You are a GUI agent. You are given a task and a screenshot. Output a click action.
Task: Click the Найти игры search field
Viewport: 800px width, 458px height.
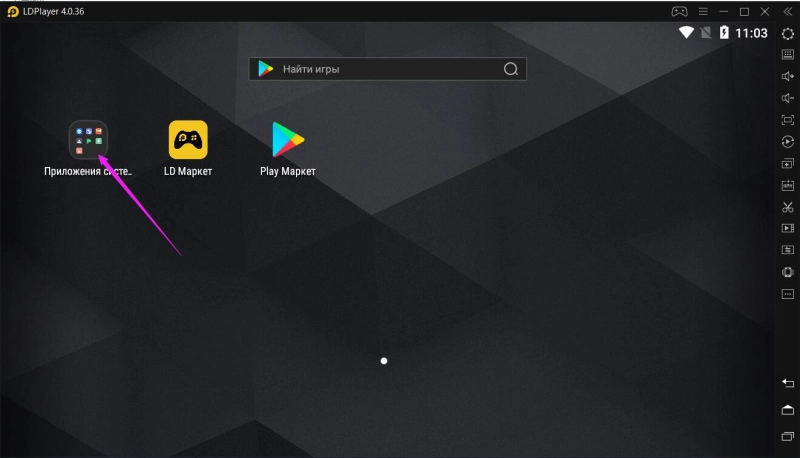click(x=388, y=69)
